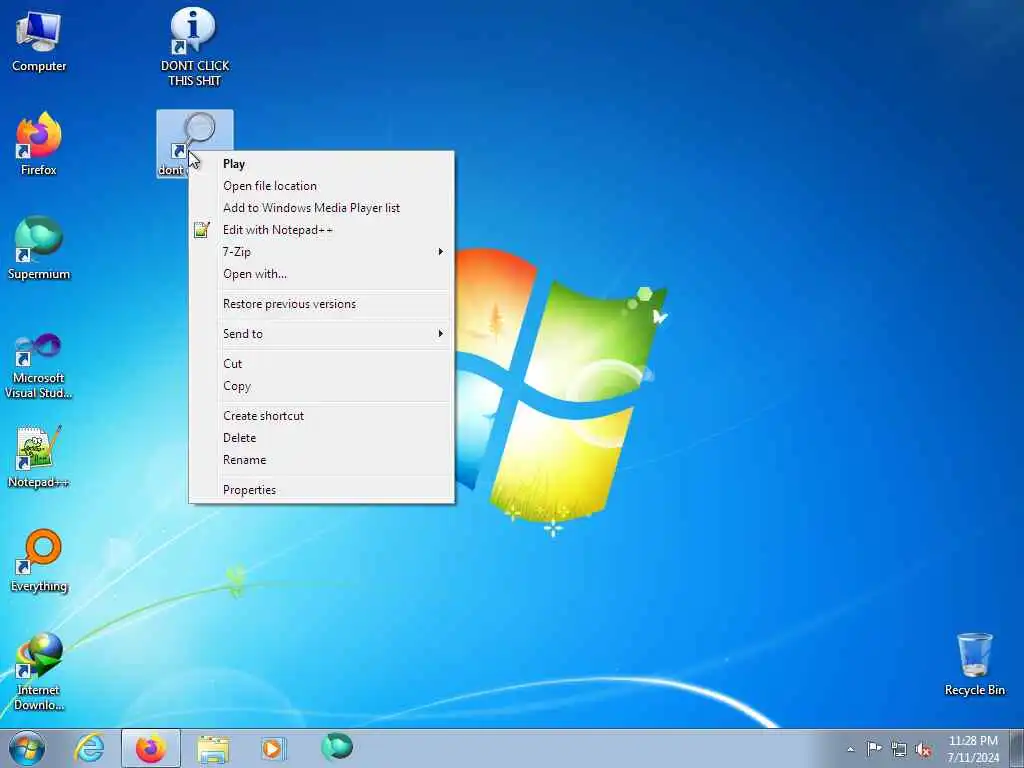This screenshot has height=768, width=1024.
Task: Select the DONT CLICK THIS SHIT shortcut
Action: pos(195,47)
